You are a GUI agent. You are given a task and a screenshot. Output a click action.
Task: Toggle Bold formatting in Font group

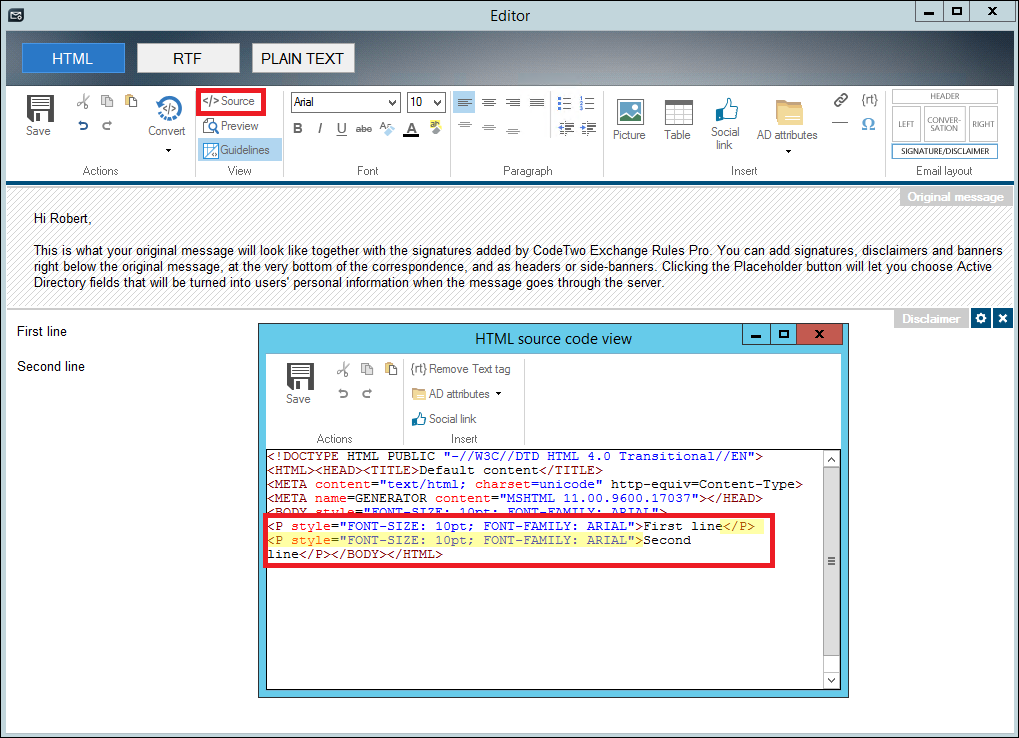pyautogui.click(x=298, y=128)
